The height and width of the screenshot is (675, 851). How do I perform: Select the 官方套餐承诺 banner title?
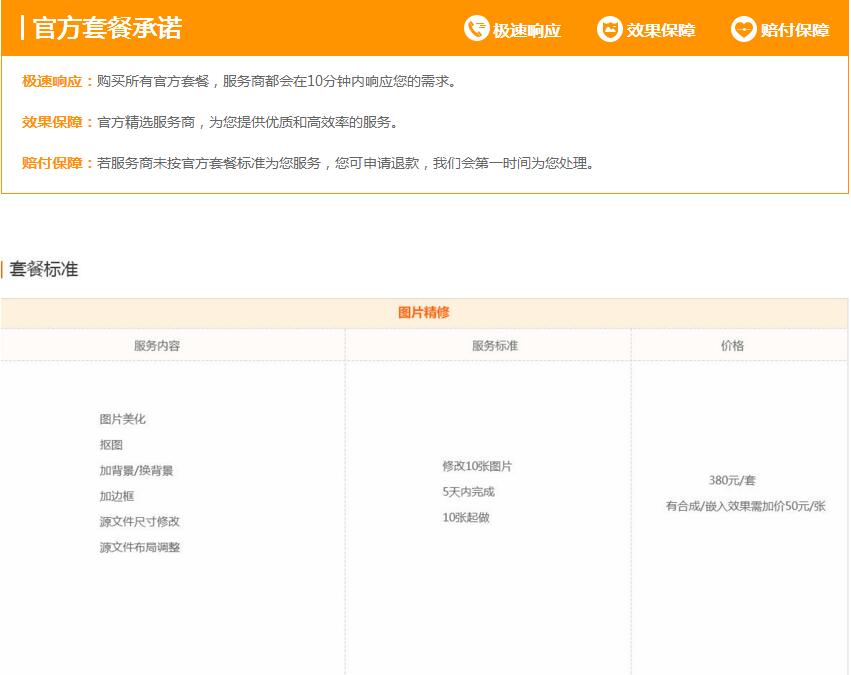(107, 28)
